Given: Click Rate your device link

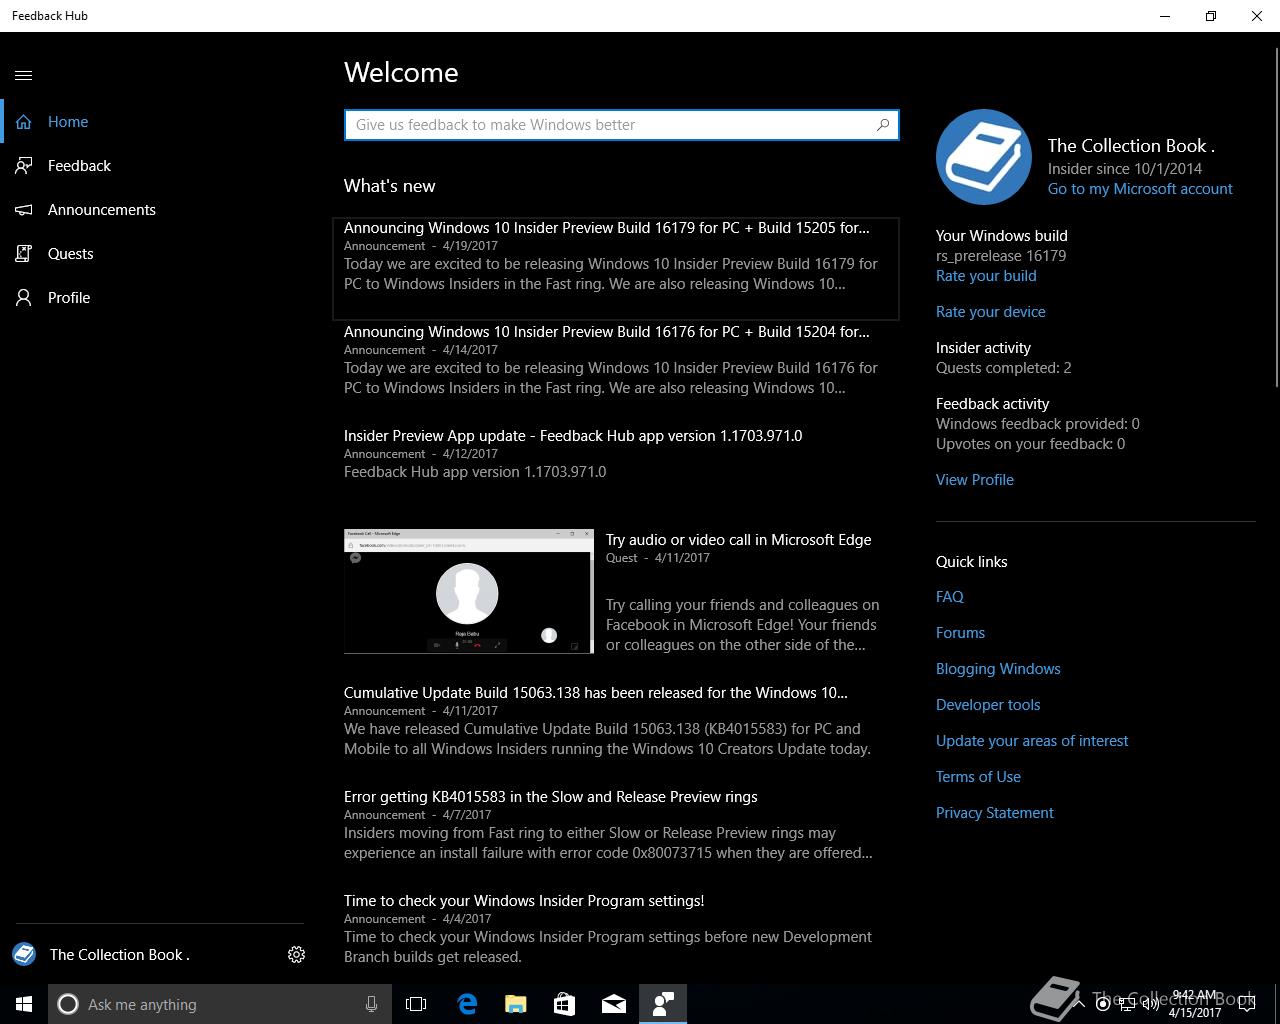Looking at the screenshot, I should [991, 312].
